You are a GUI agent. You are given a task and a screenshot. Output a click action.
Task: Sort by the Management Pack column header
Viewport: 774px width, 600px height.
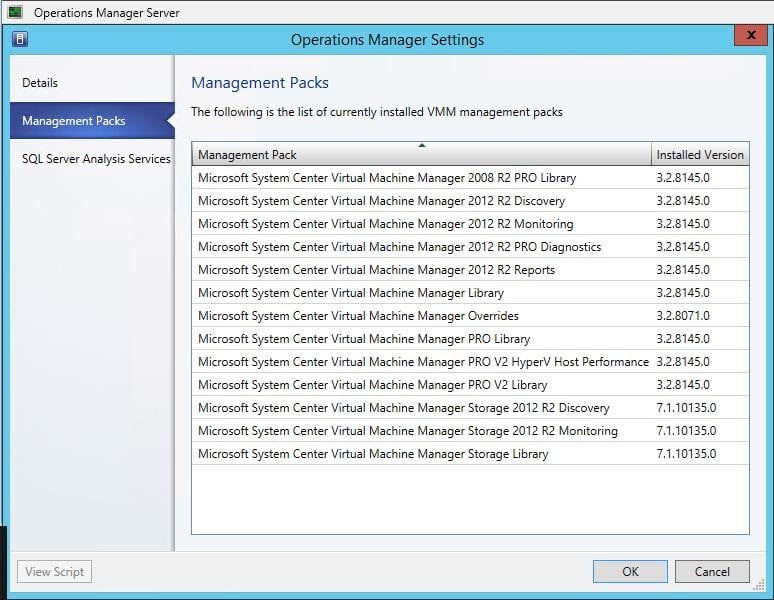click(422, 154)
